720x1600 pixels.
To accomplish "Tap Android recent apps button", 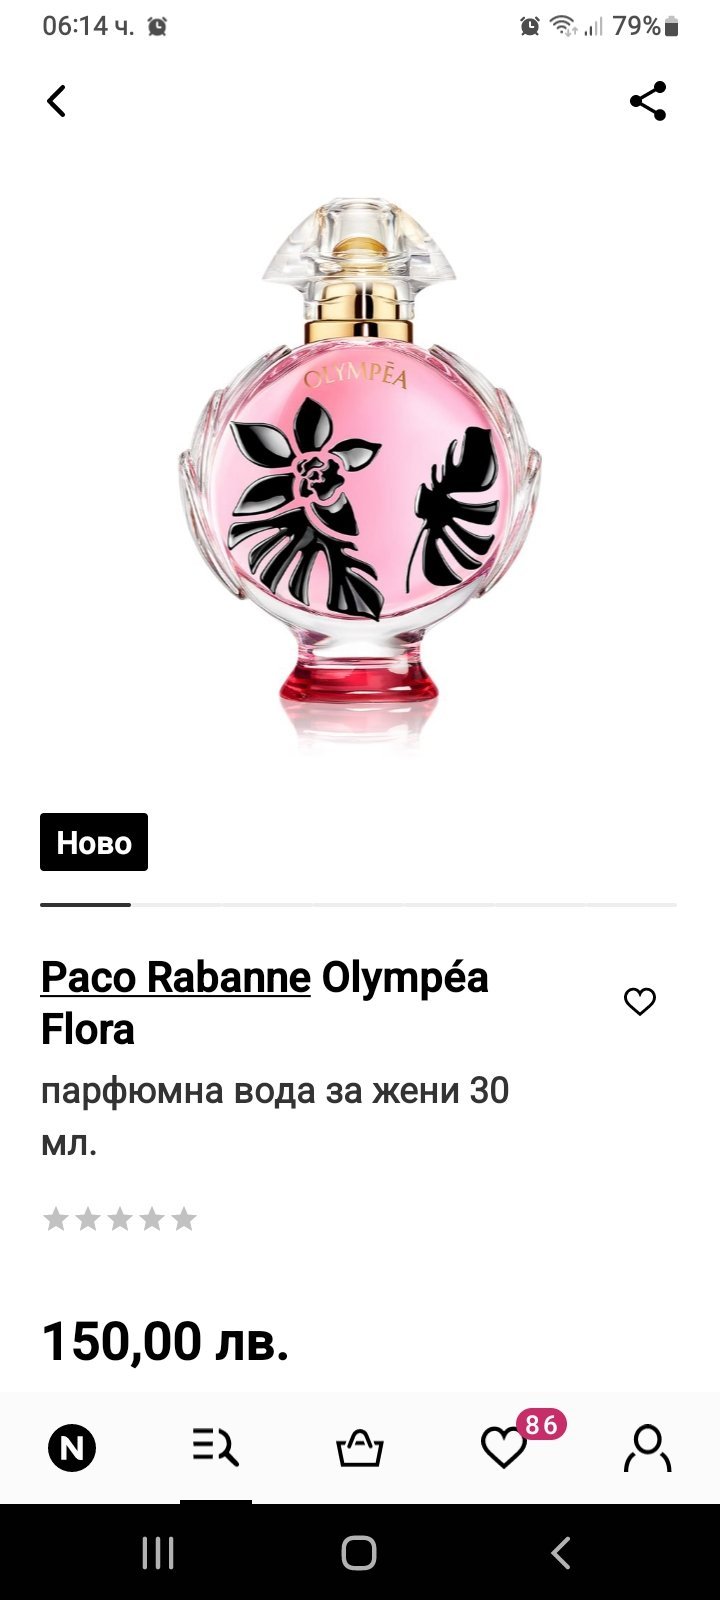I will 158,1553.
